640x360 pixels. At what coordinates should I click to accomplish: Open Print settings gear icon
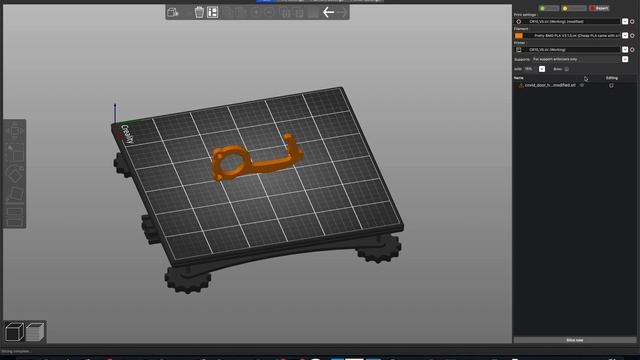pos(632,22)
